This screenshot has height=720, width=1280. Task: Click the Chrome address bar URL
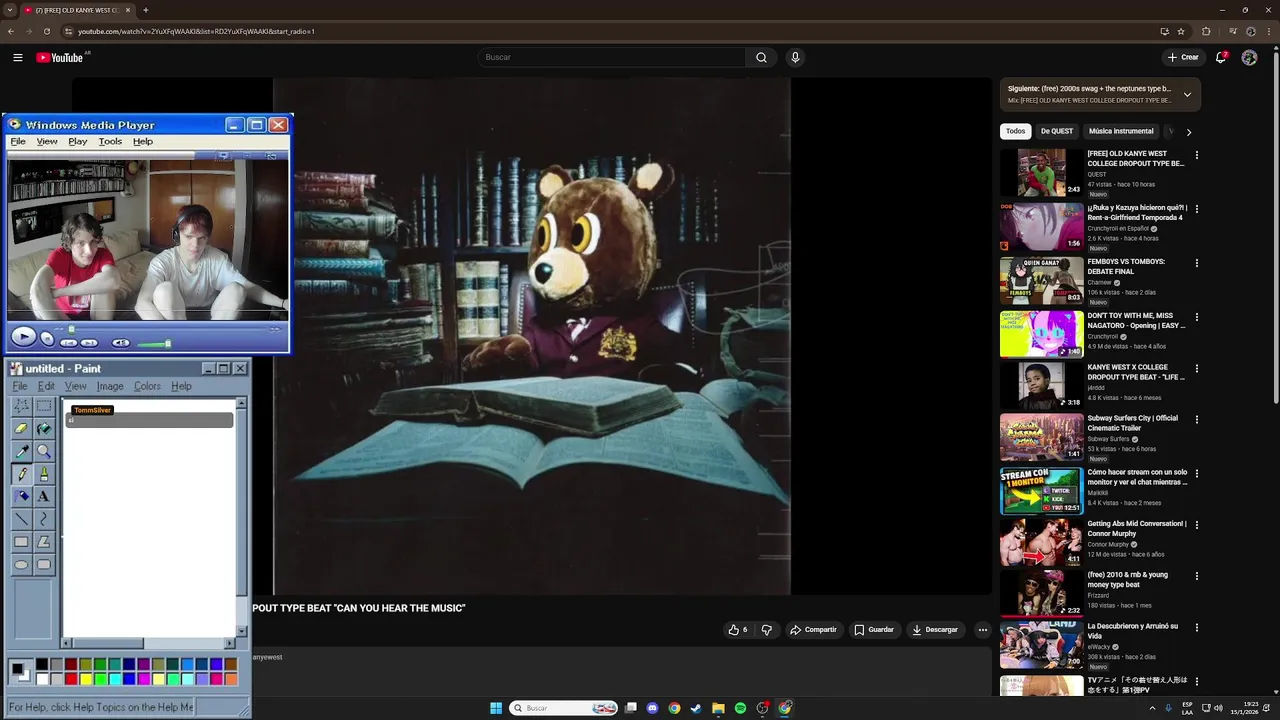click(196, 31)
